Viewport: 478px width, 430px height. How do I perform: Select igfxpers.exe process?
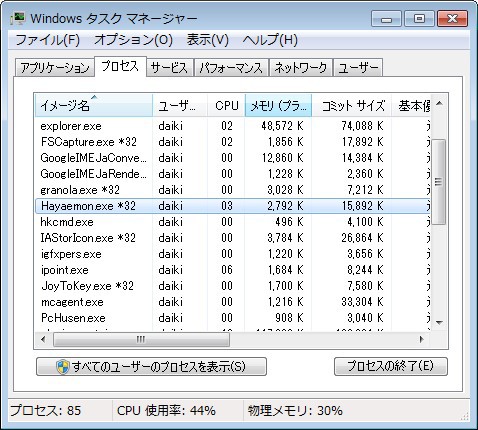pos(233,254)
